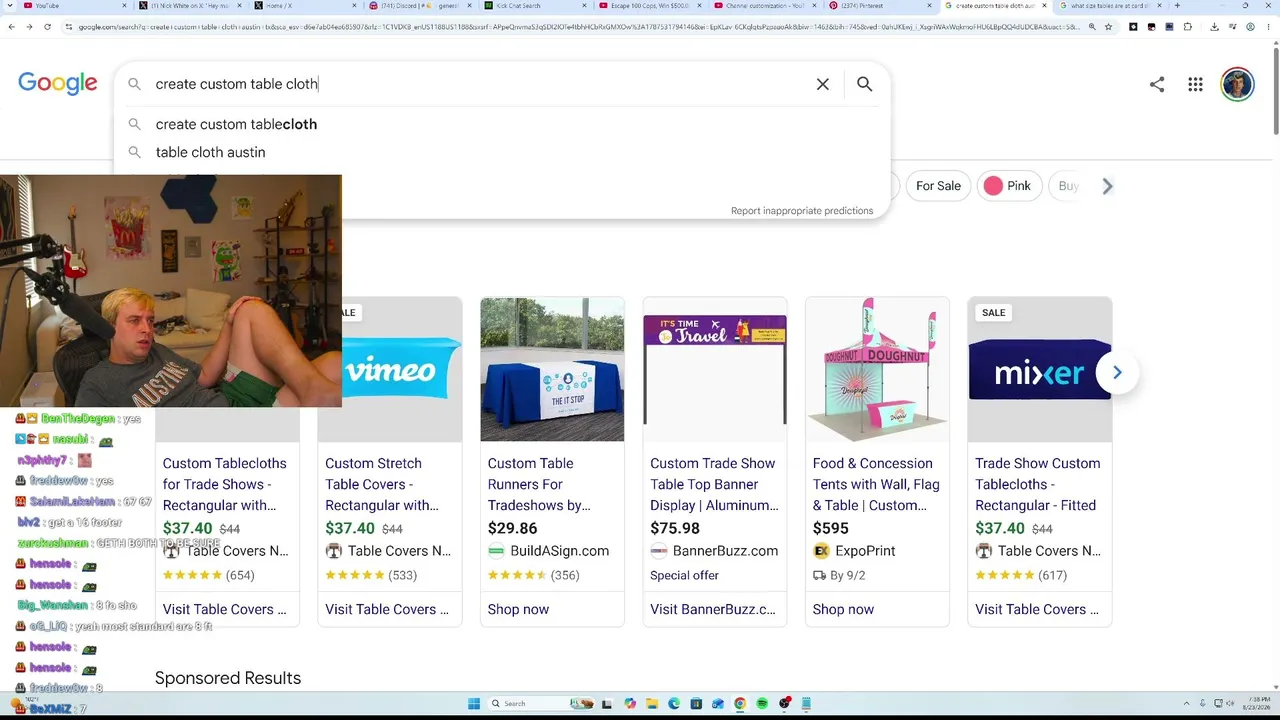Click the Windows taskbar Search box
The width and height of the screenshot is (1280, 720).
pyautogui.click(x=540, y=704)
